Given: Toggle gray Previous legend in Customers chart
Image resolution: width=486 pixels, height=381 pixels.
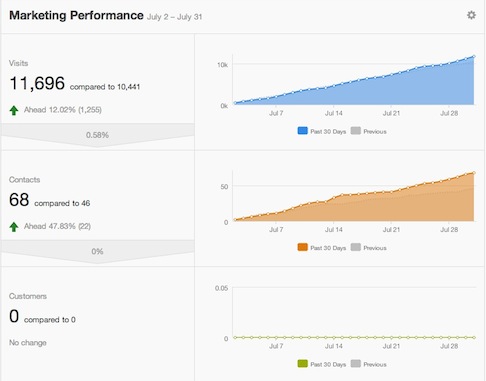Looking at the screenshot, I should (x=369, y=364).
